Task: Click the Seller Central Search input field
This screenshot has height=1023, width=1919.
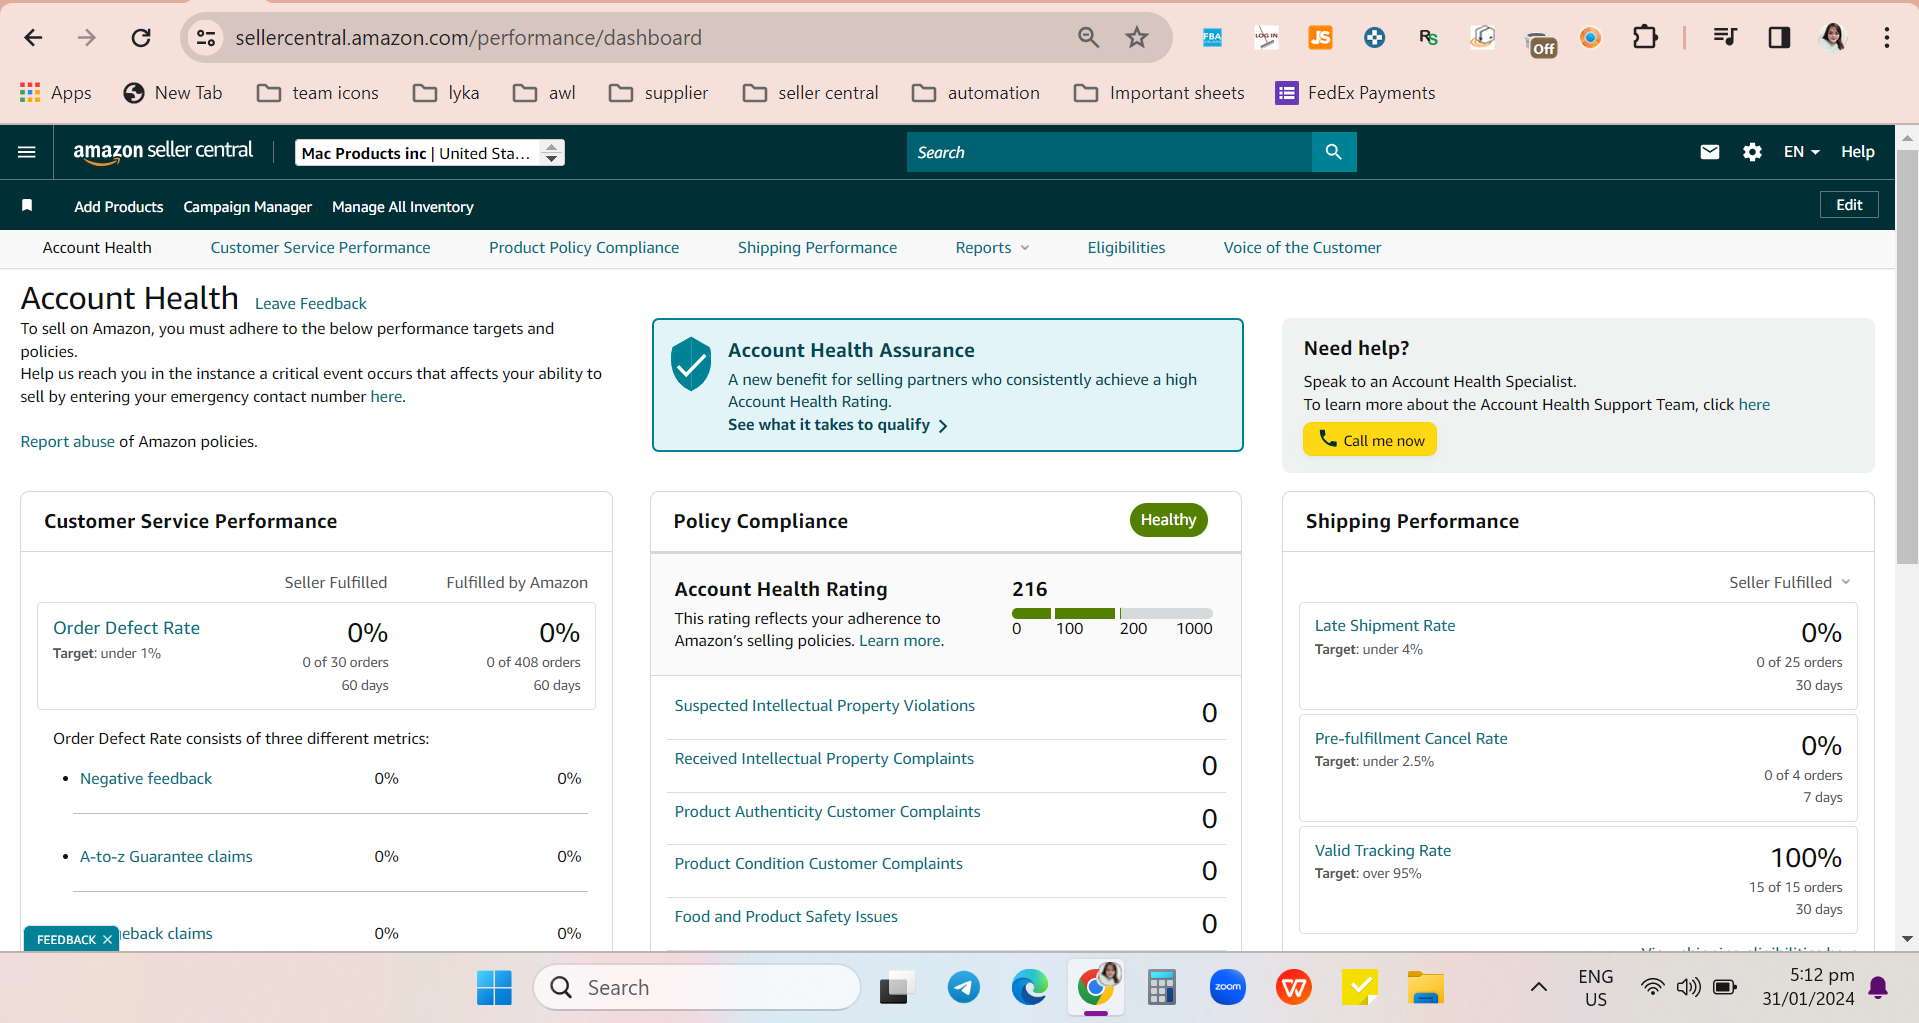Action: click(x=1109, y=152)
